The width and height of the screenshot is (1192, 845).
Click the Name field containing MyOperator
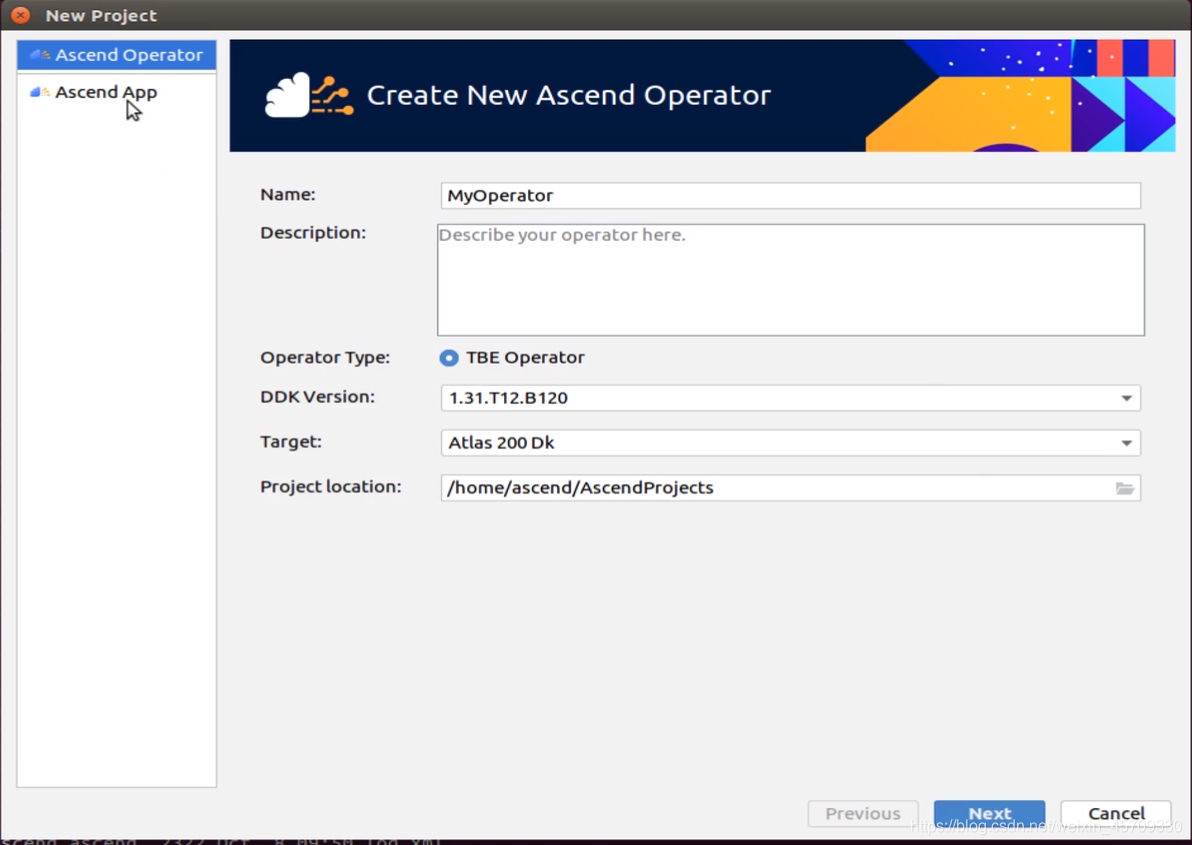point(791,195)
